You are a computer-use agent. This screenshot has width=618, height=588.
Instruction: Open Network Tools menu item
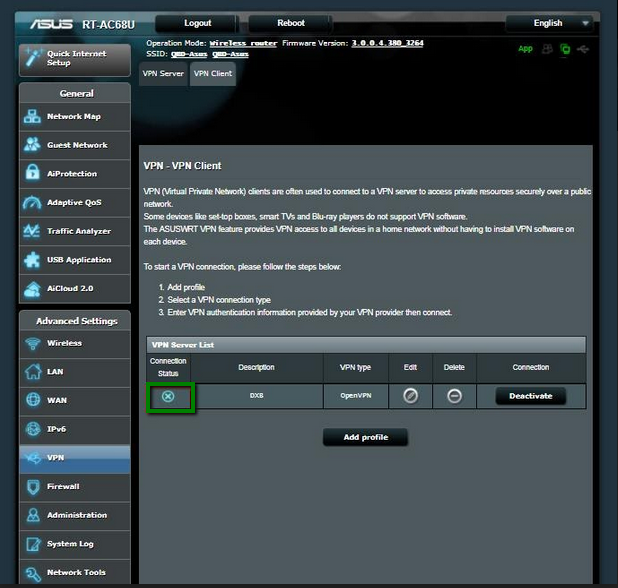pos(75,572)
